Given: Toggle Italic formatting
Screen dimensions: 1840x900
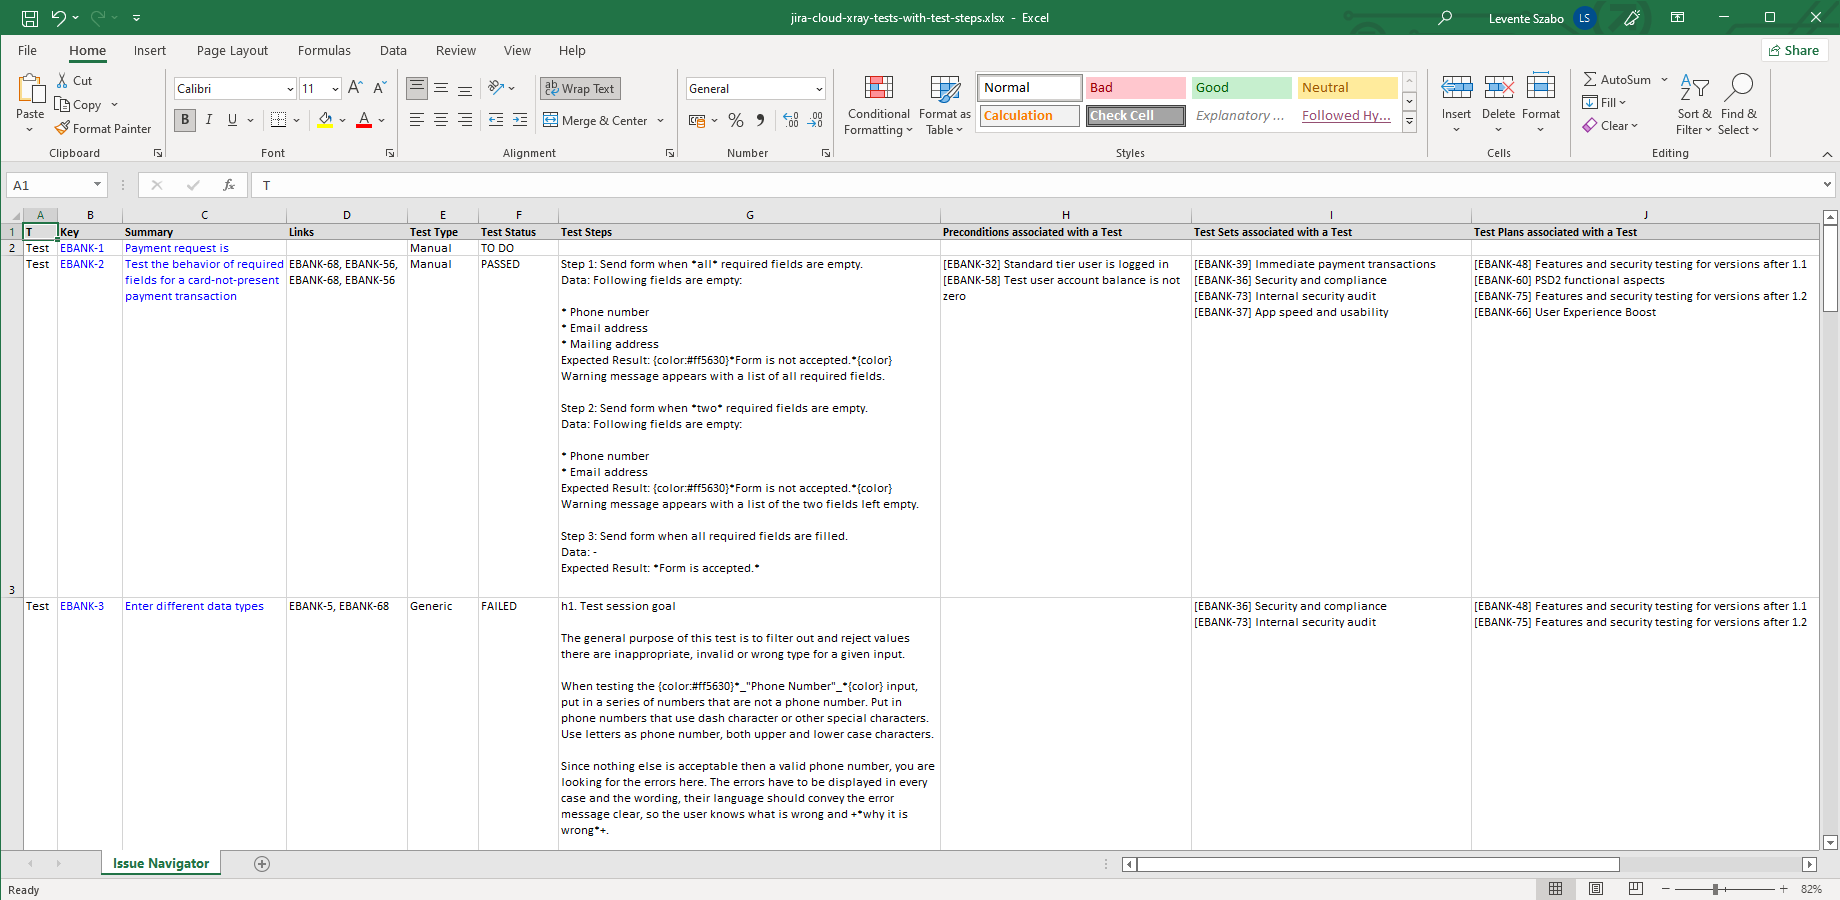Looking at the screenshot, I should (x=209, y=120).
